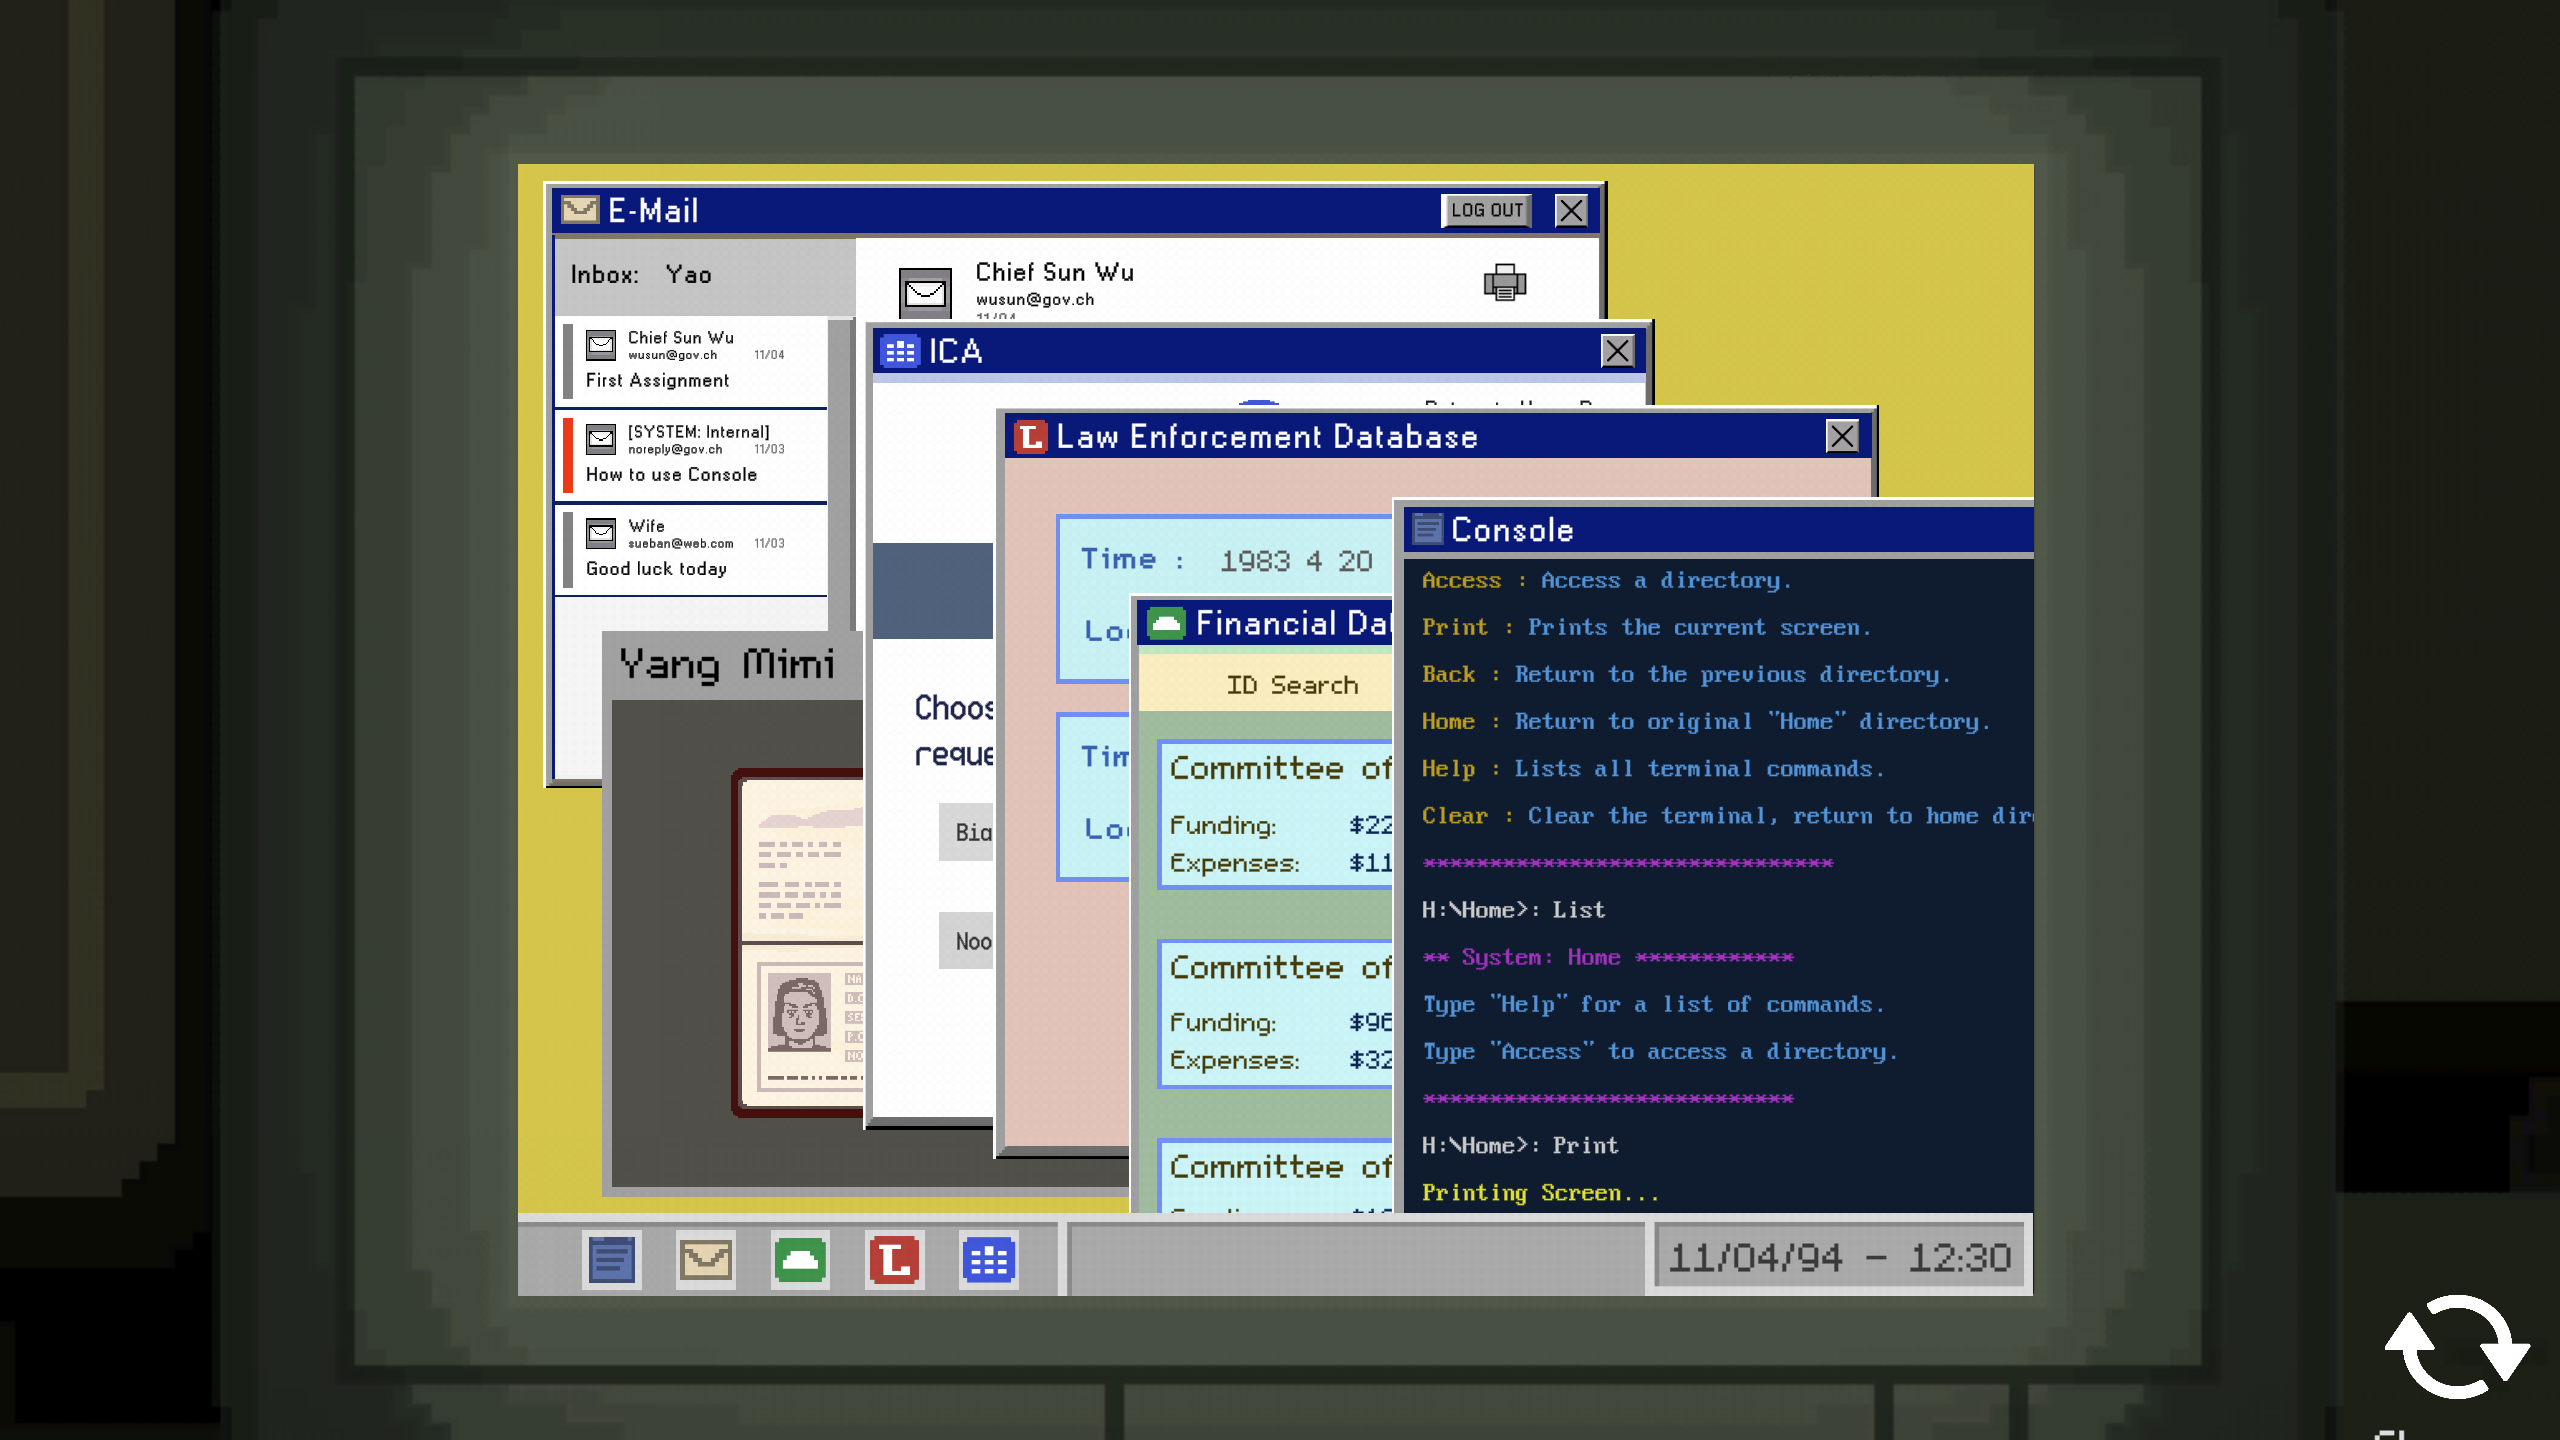2560x1440 pixels.
Task: Open the "First Assignment" email from Chief Sun Wu
Action: click(x=692, y=360)
